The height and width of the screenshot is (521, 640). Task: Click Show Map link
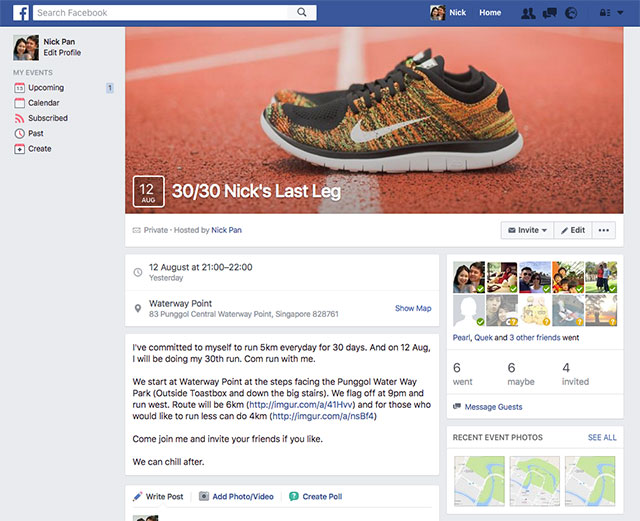point(413,308)
